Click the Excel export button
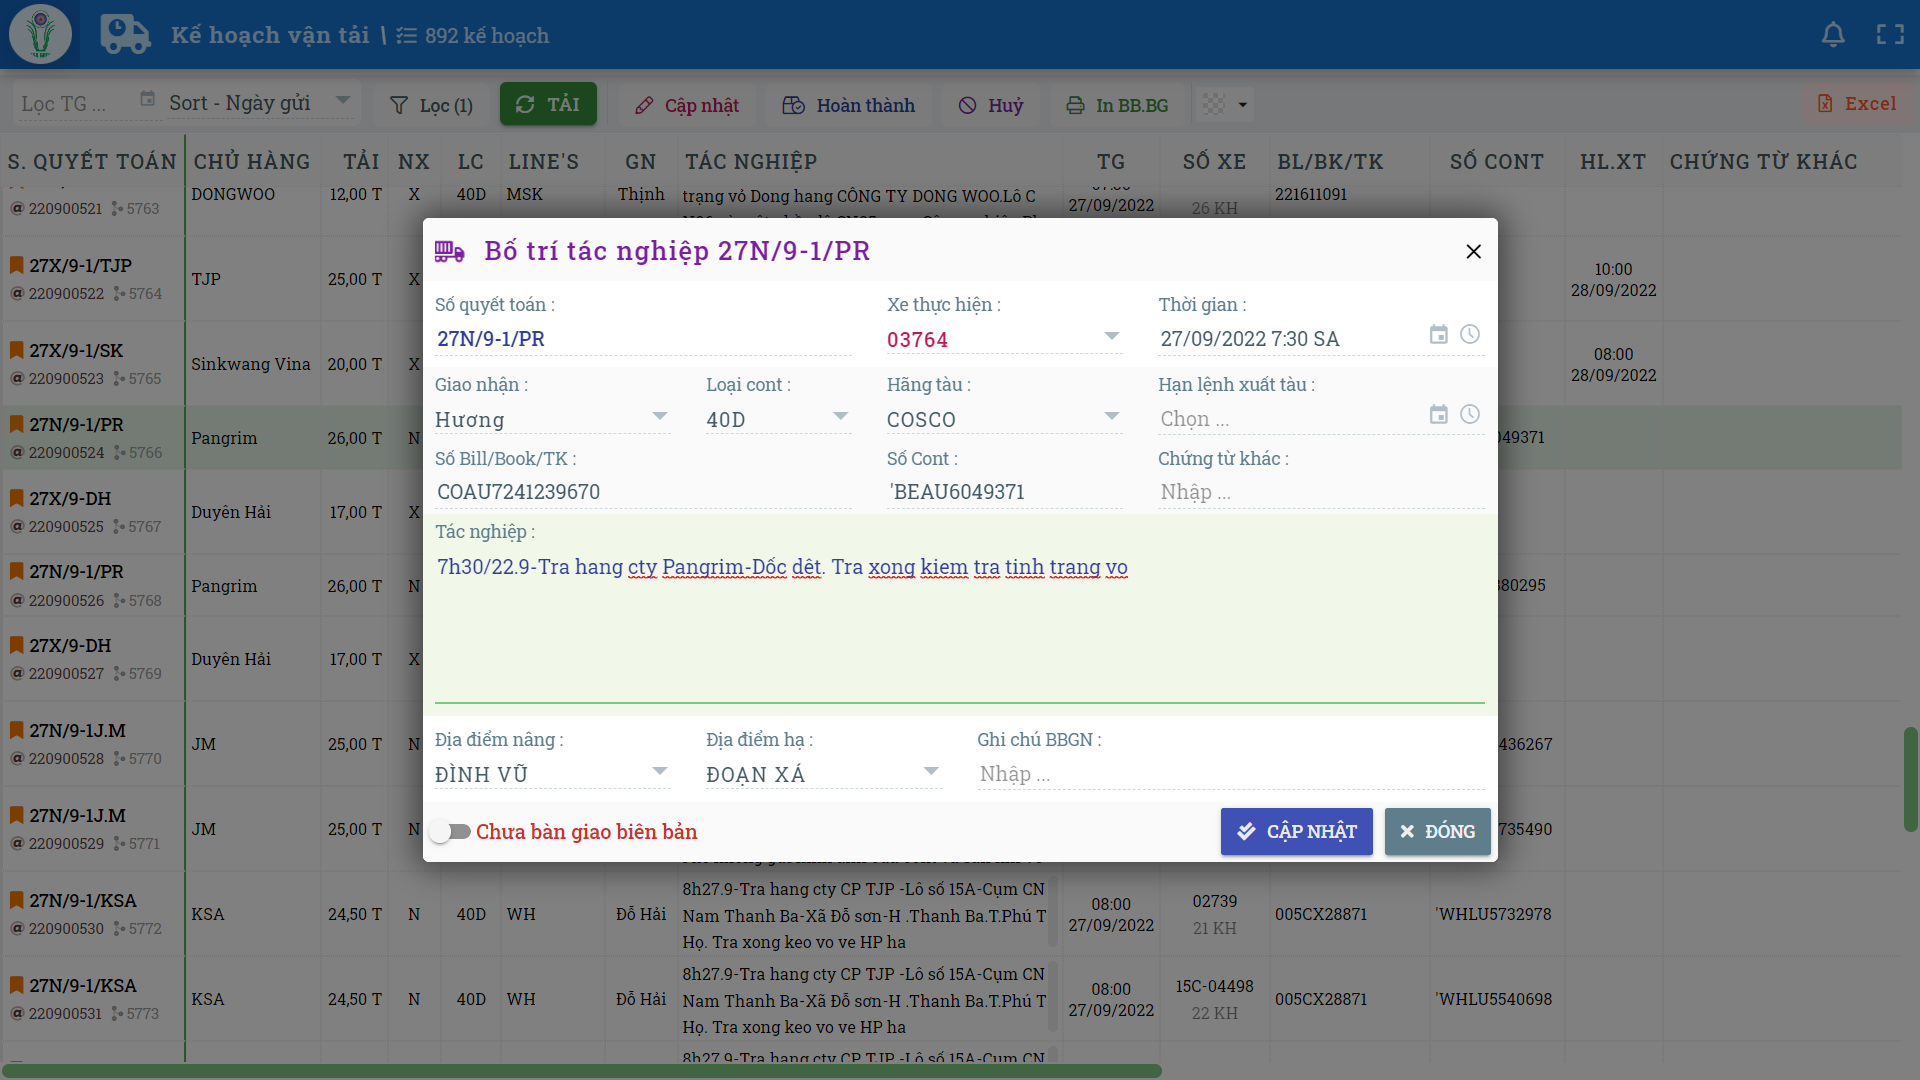Viewport: 1920px width, 1080px height. 1856,104
